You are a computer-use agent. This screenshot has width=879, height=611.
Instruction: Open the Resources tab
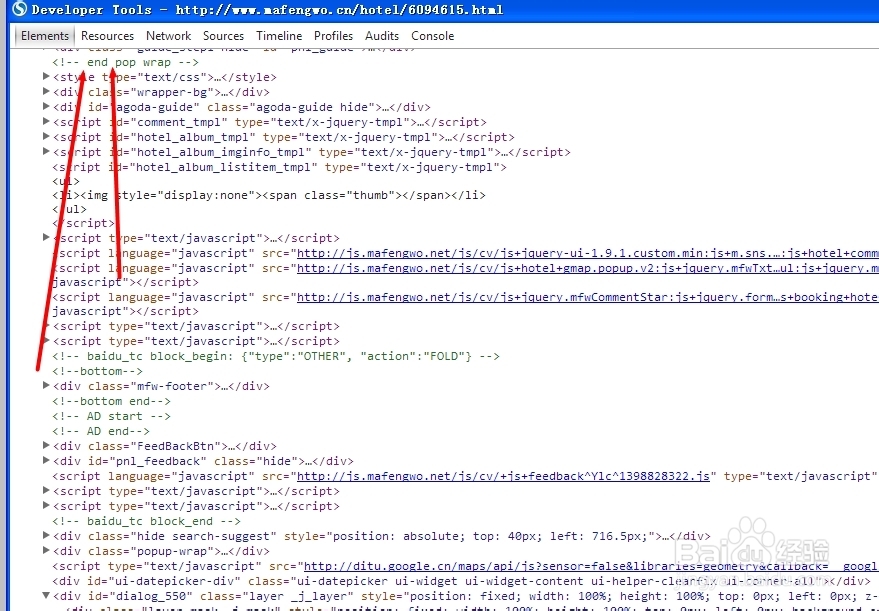107,36
